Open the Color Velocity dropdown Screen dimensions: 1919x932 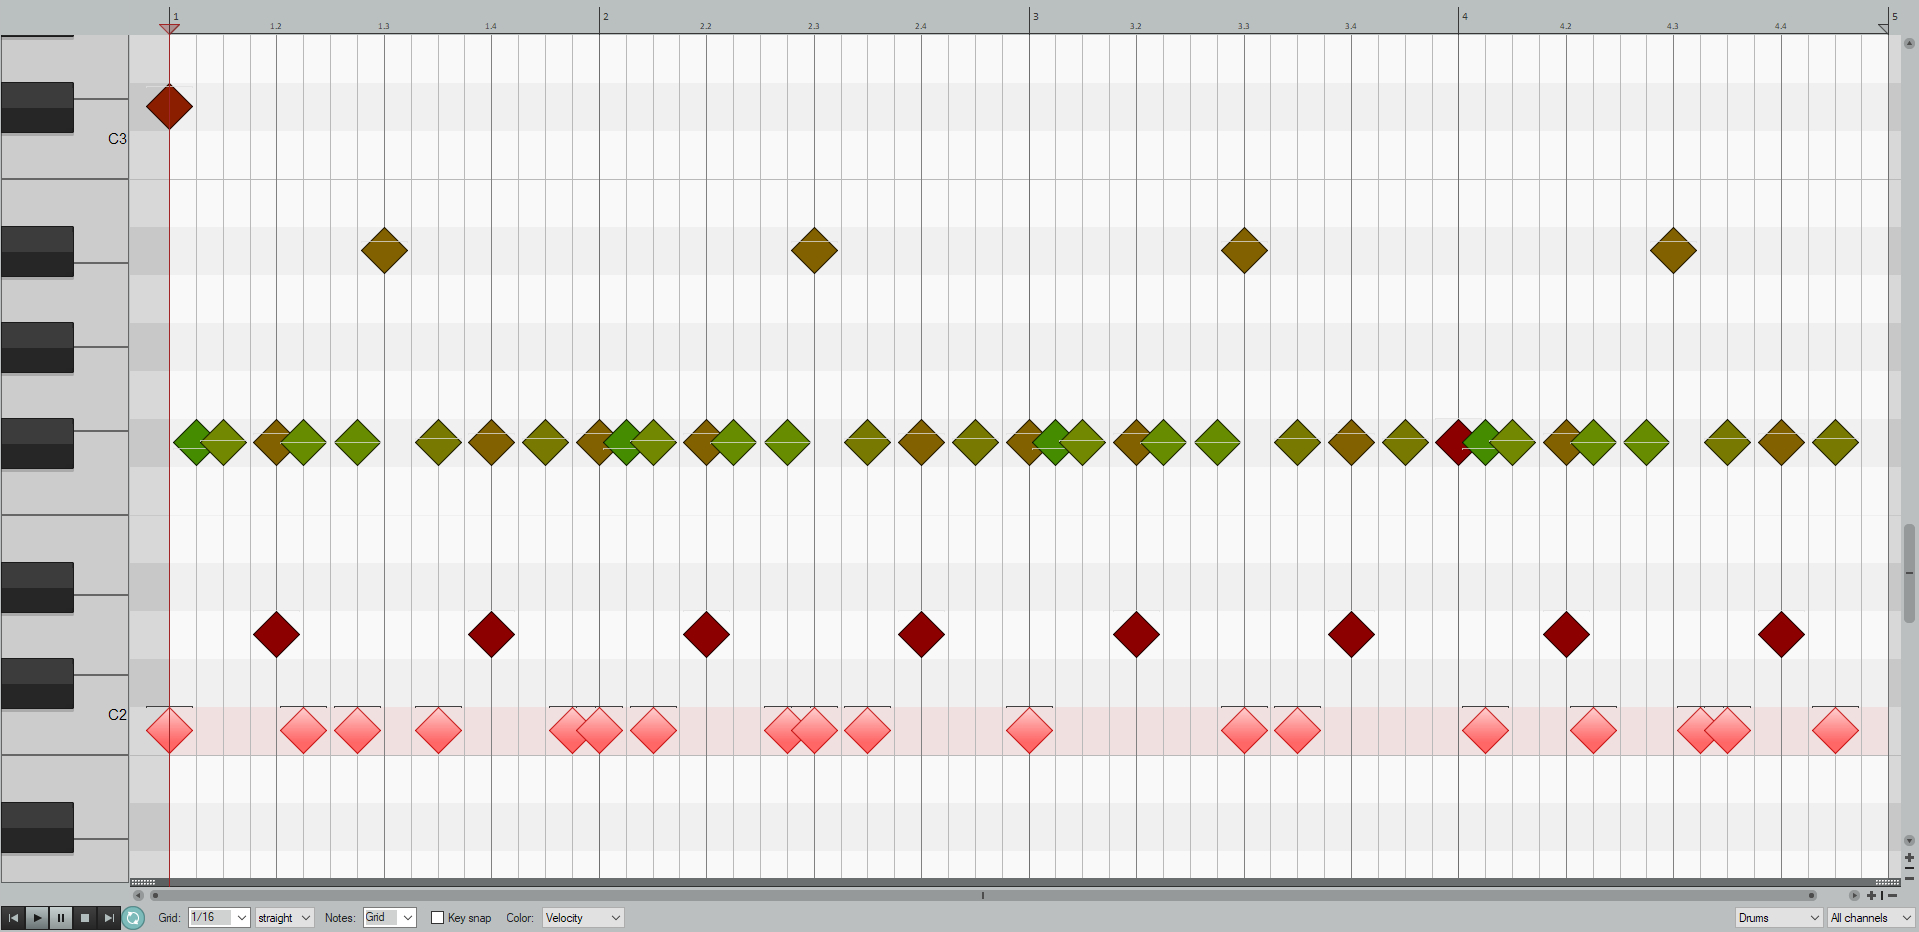[583, 917]
